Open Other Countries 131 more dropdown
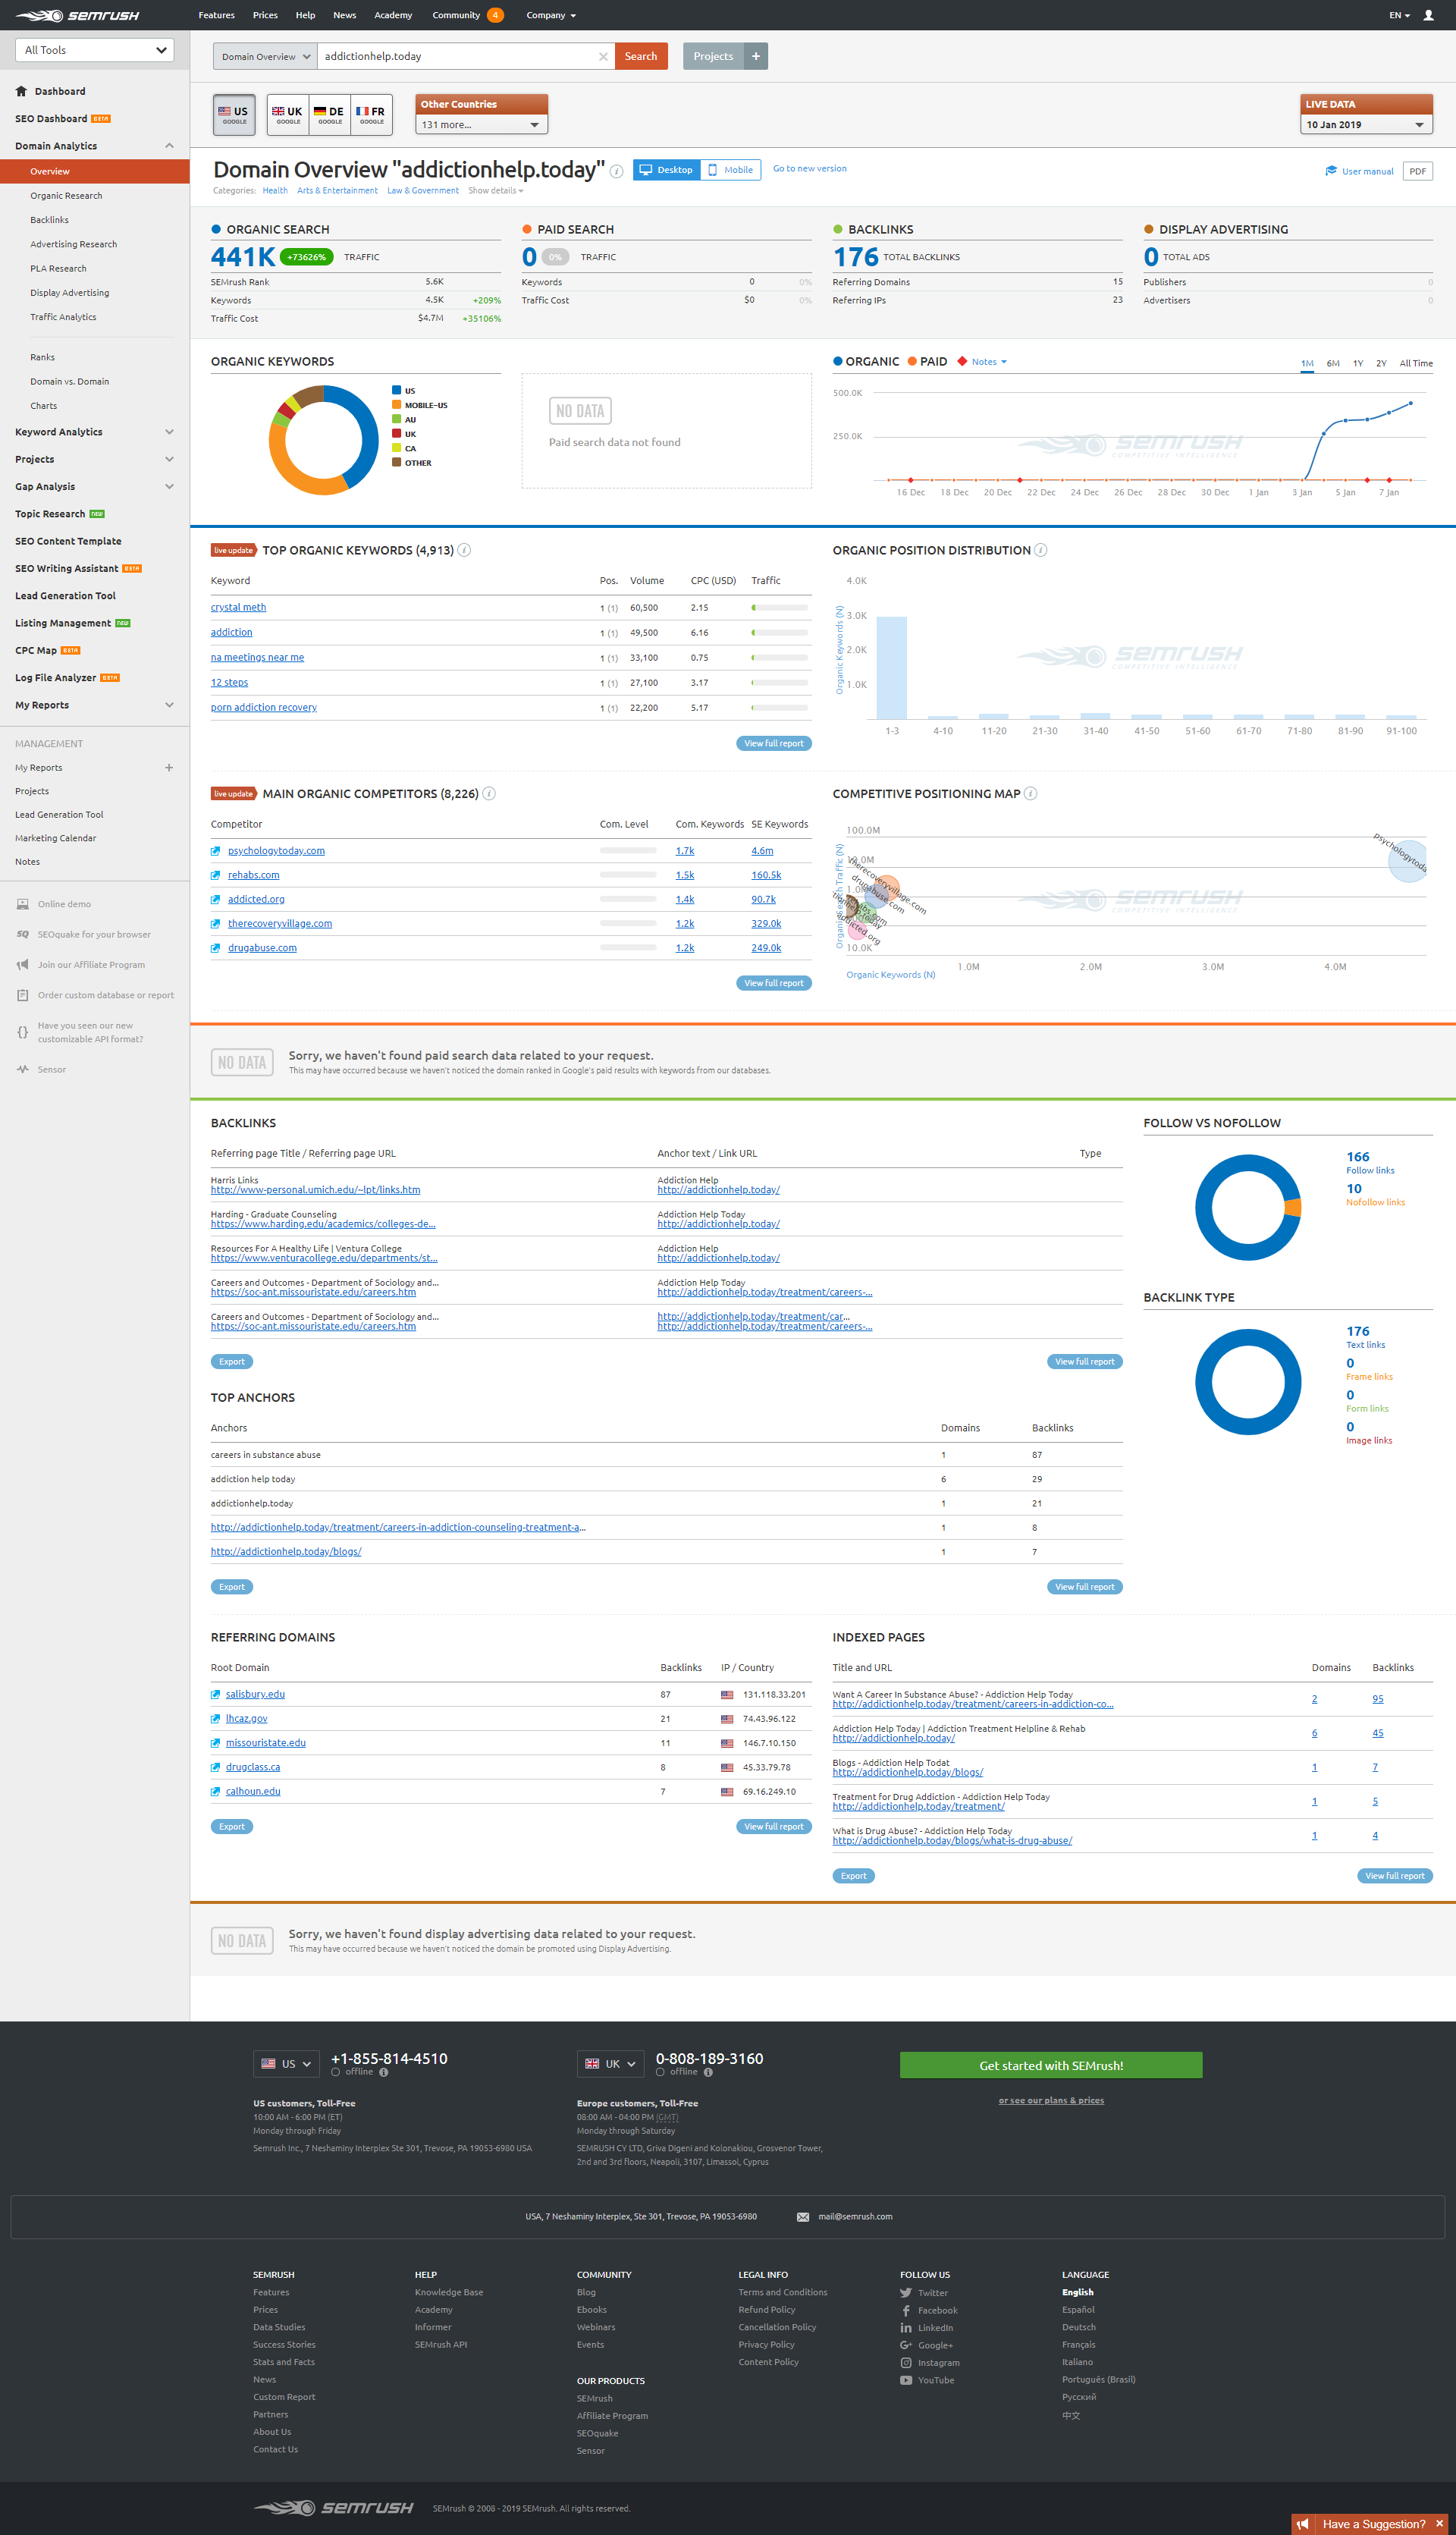The image size is (1456, 2535). pyautogui.click(x=481, y=125)
